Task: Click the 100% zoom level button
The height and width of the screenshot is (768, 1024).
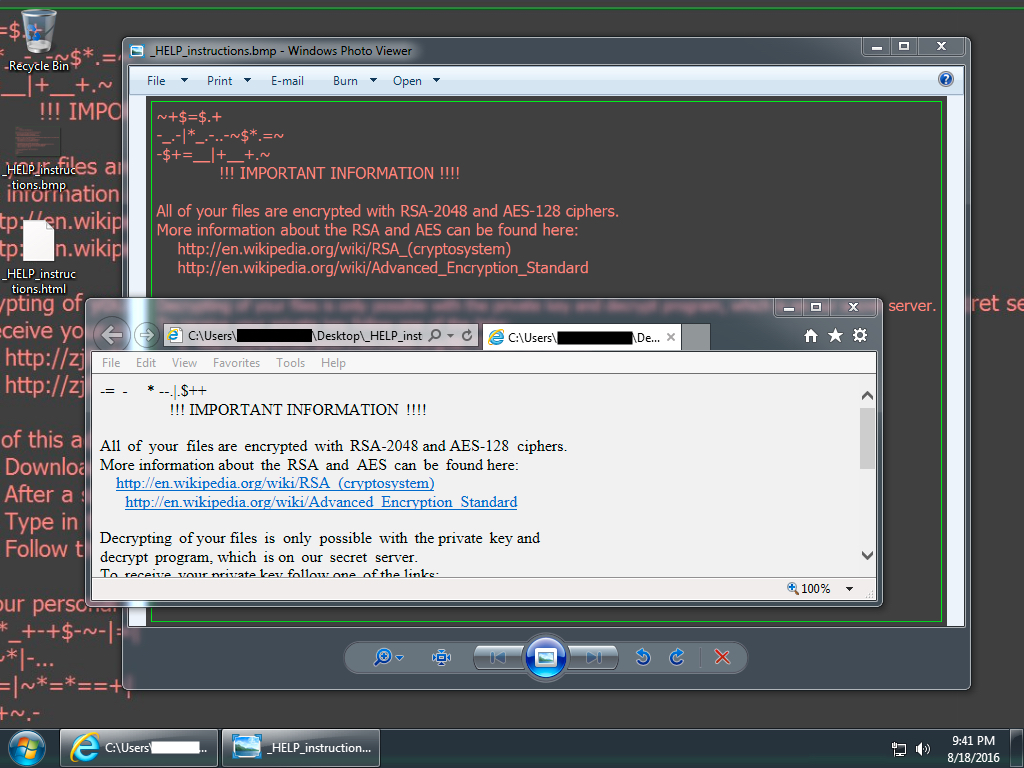Action: point(809,588)
